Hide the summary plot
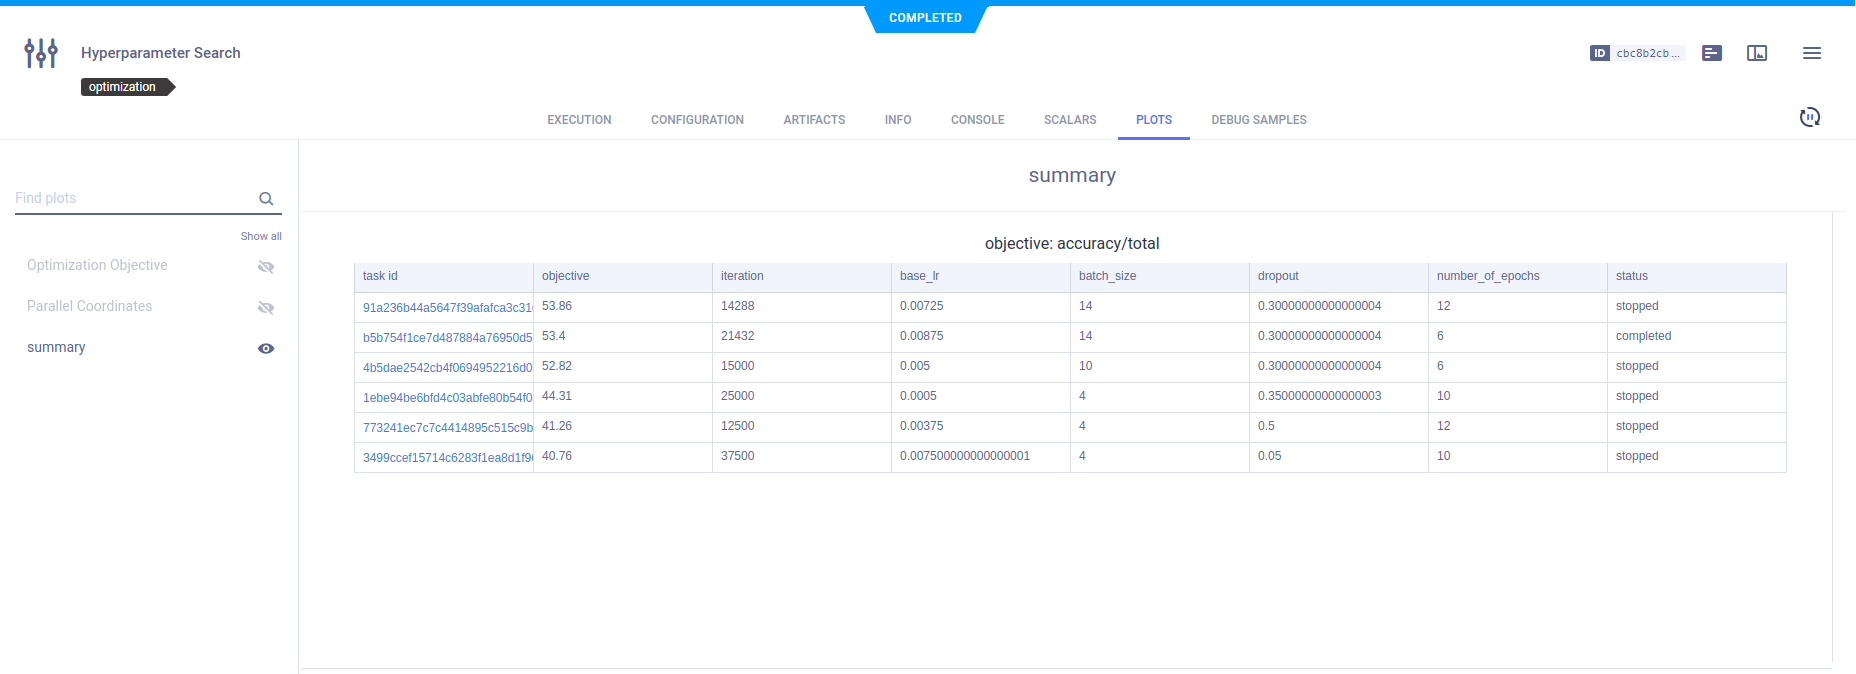 click(x=266, y=349)
